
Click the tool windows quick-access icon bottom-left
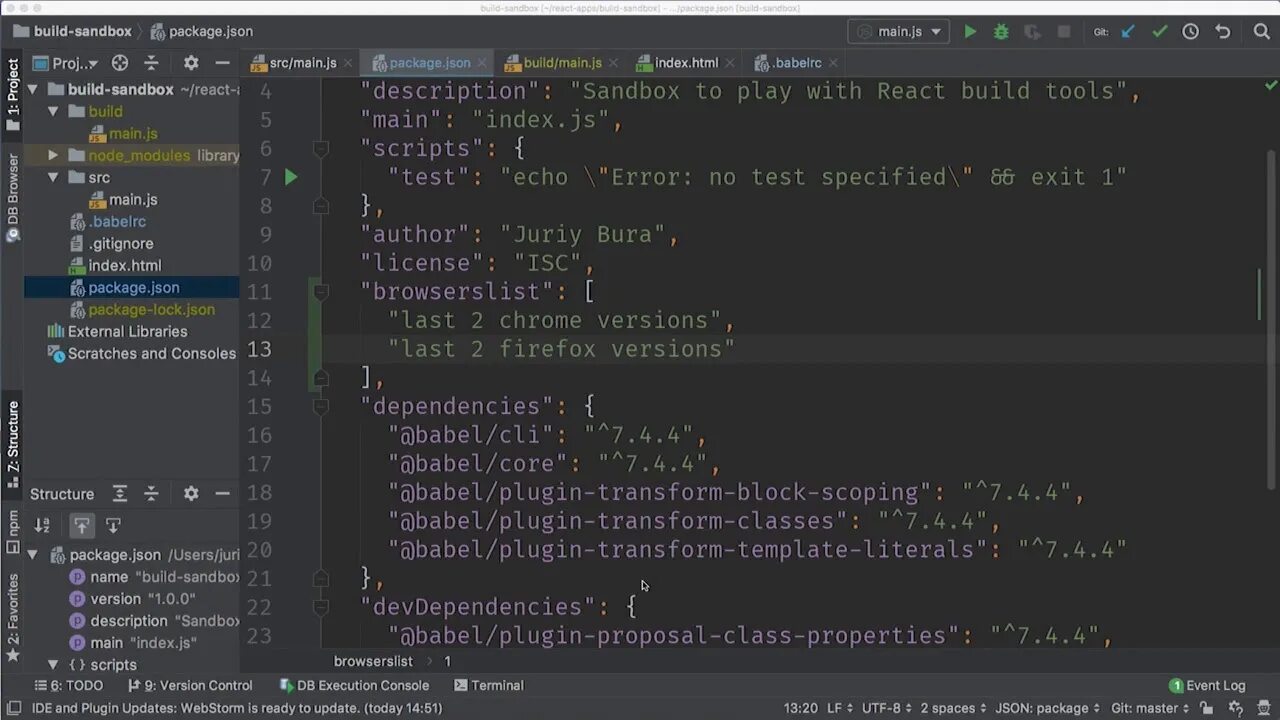pyautogui.click(x=13, y=708)
